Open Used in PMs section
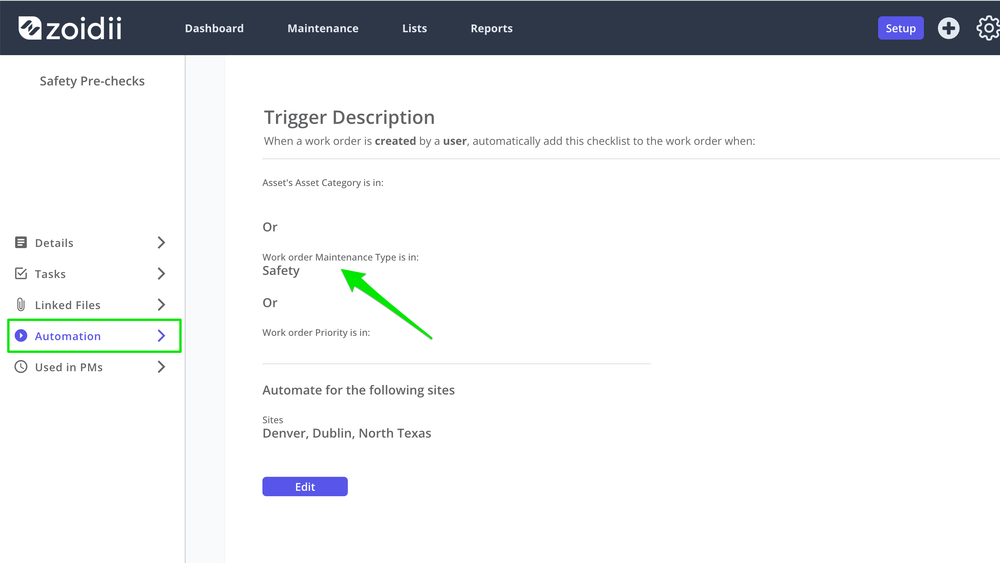This screenshot has width=1000, height=563. pos(69,367)
